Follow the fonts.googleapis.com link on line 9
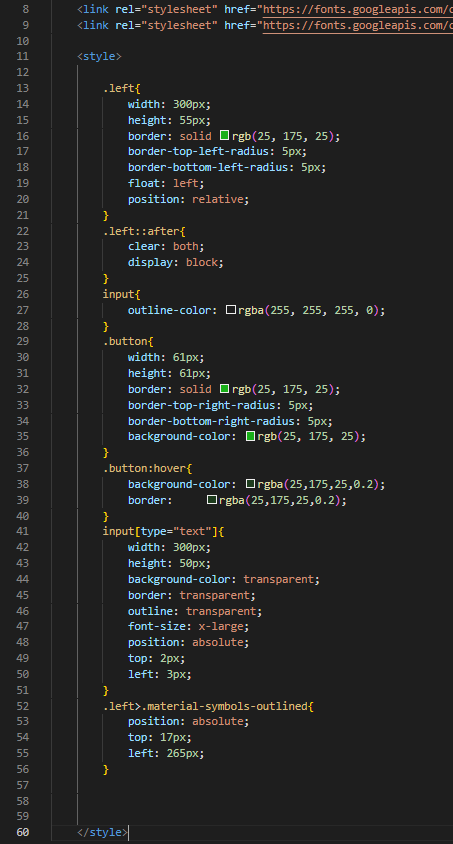 (x=358, y=25)
